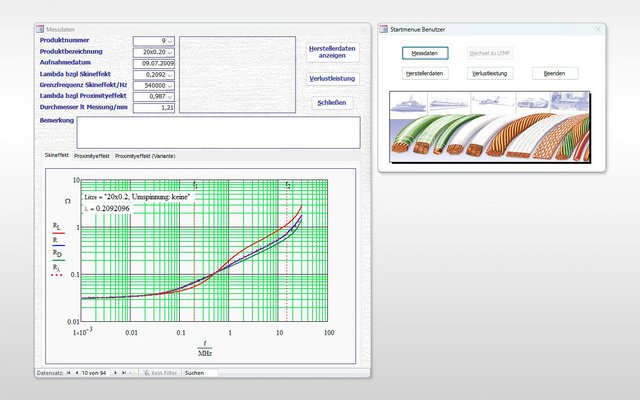Screen dimensions: 640x400
Task: Go to first record in navigator
Action: (x=67, y=372)
